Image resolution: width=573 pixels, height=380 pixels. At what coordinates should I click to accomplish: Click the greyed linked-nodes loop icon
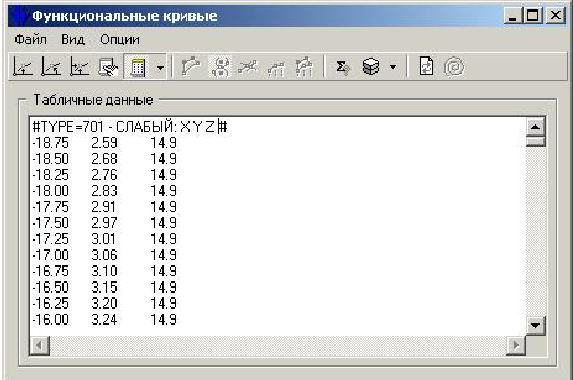coord(220,67)
